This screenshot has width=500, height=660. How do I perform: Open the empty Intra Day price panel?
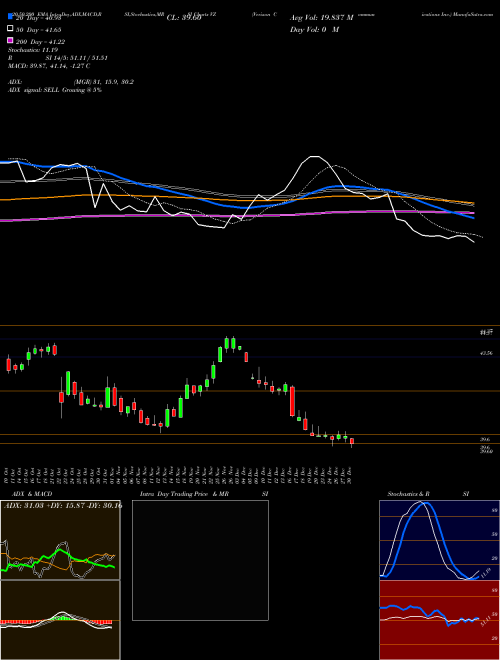(x=200, y=560)
